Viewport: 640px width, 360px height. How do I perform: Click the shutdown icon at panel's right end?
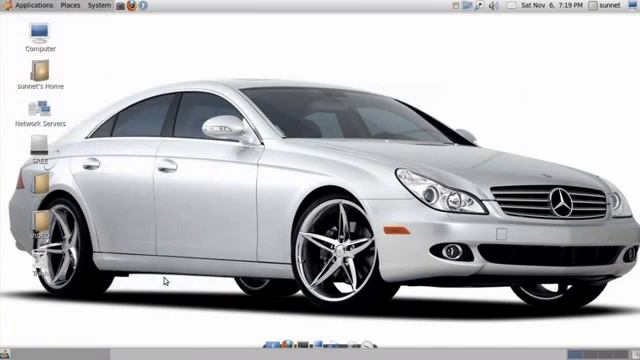634,4
